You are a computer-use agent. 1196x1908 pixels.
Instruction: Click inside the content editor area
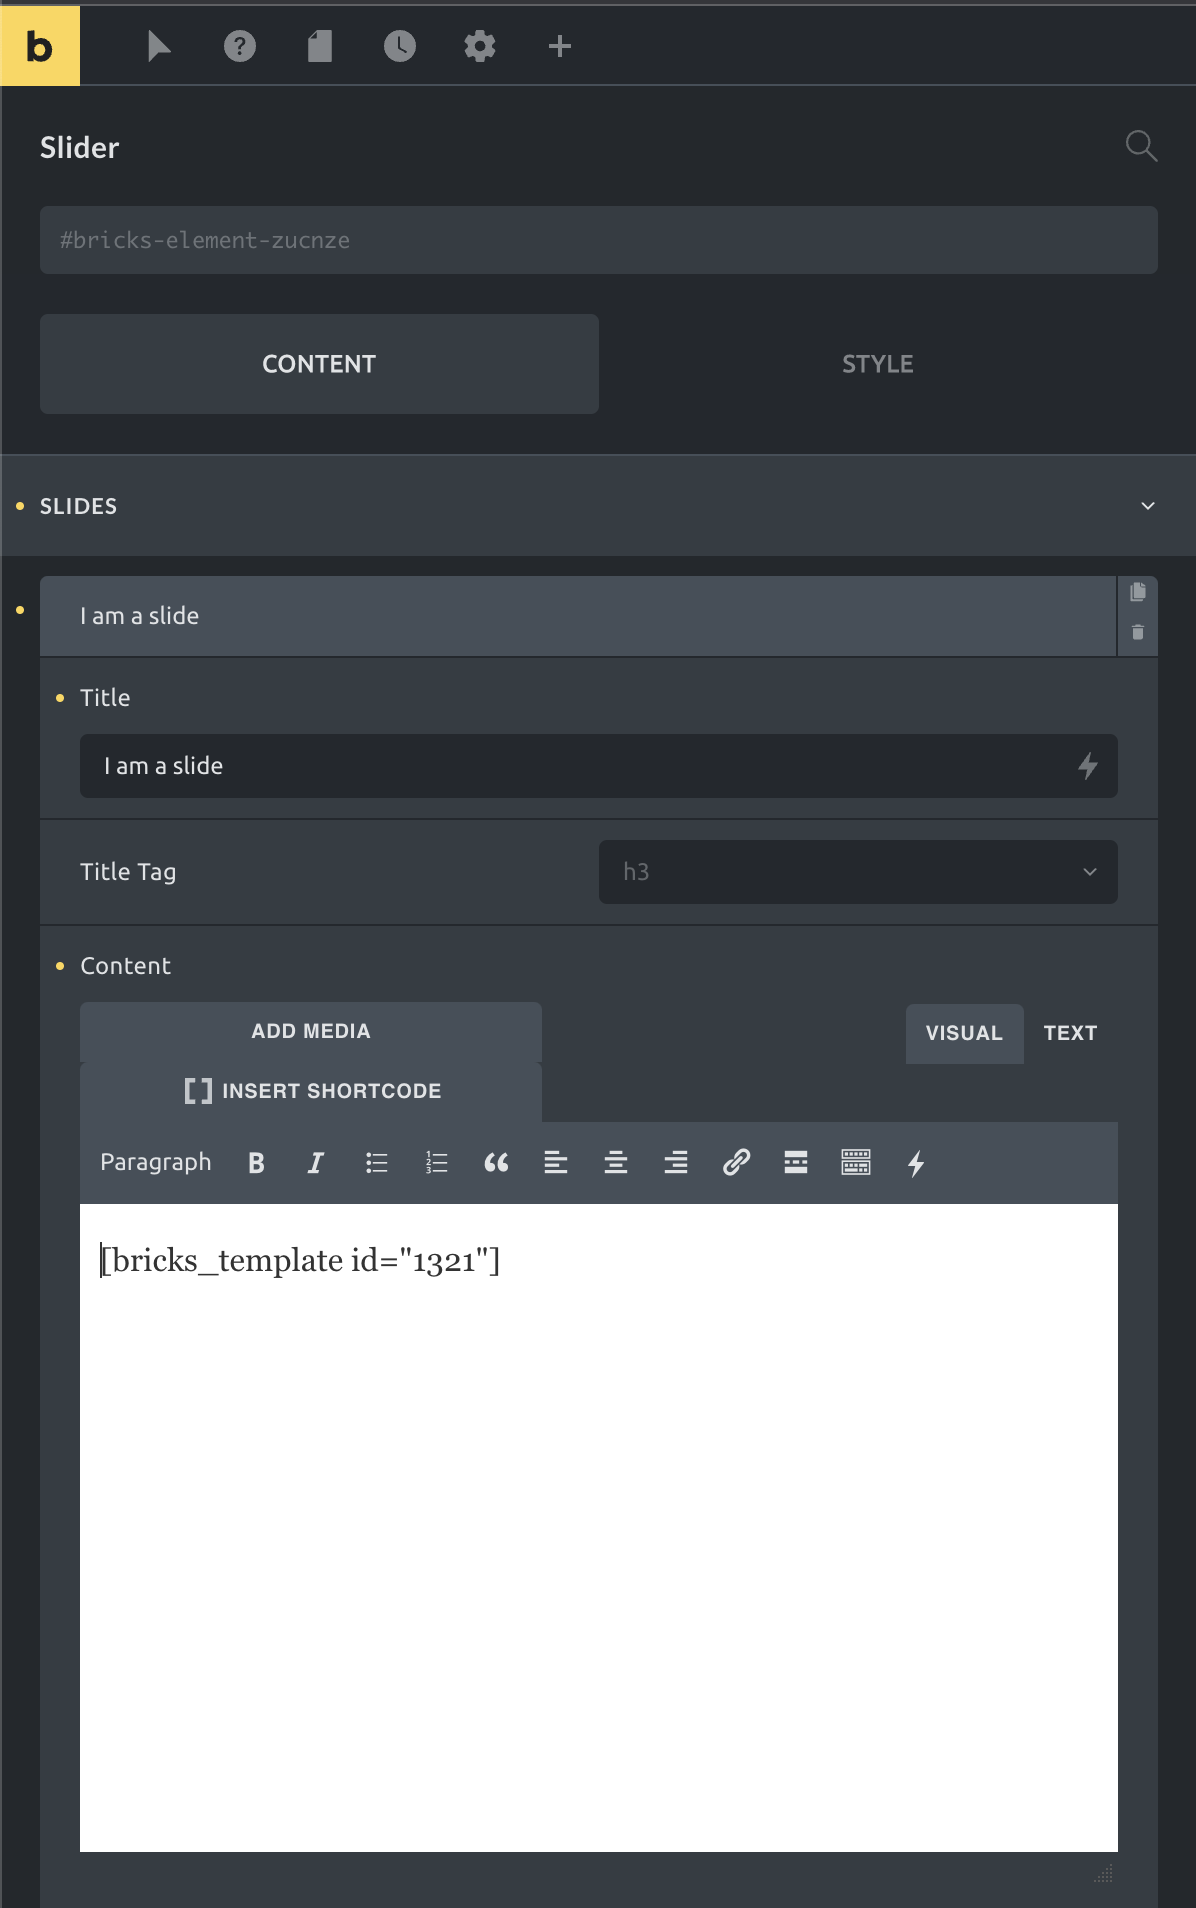tap(599, 1528)
